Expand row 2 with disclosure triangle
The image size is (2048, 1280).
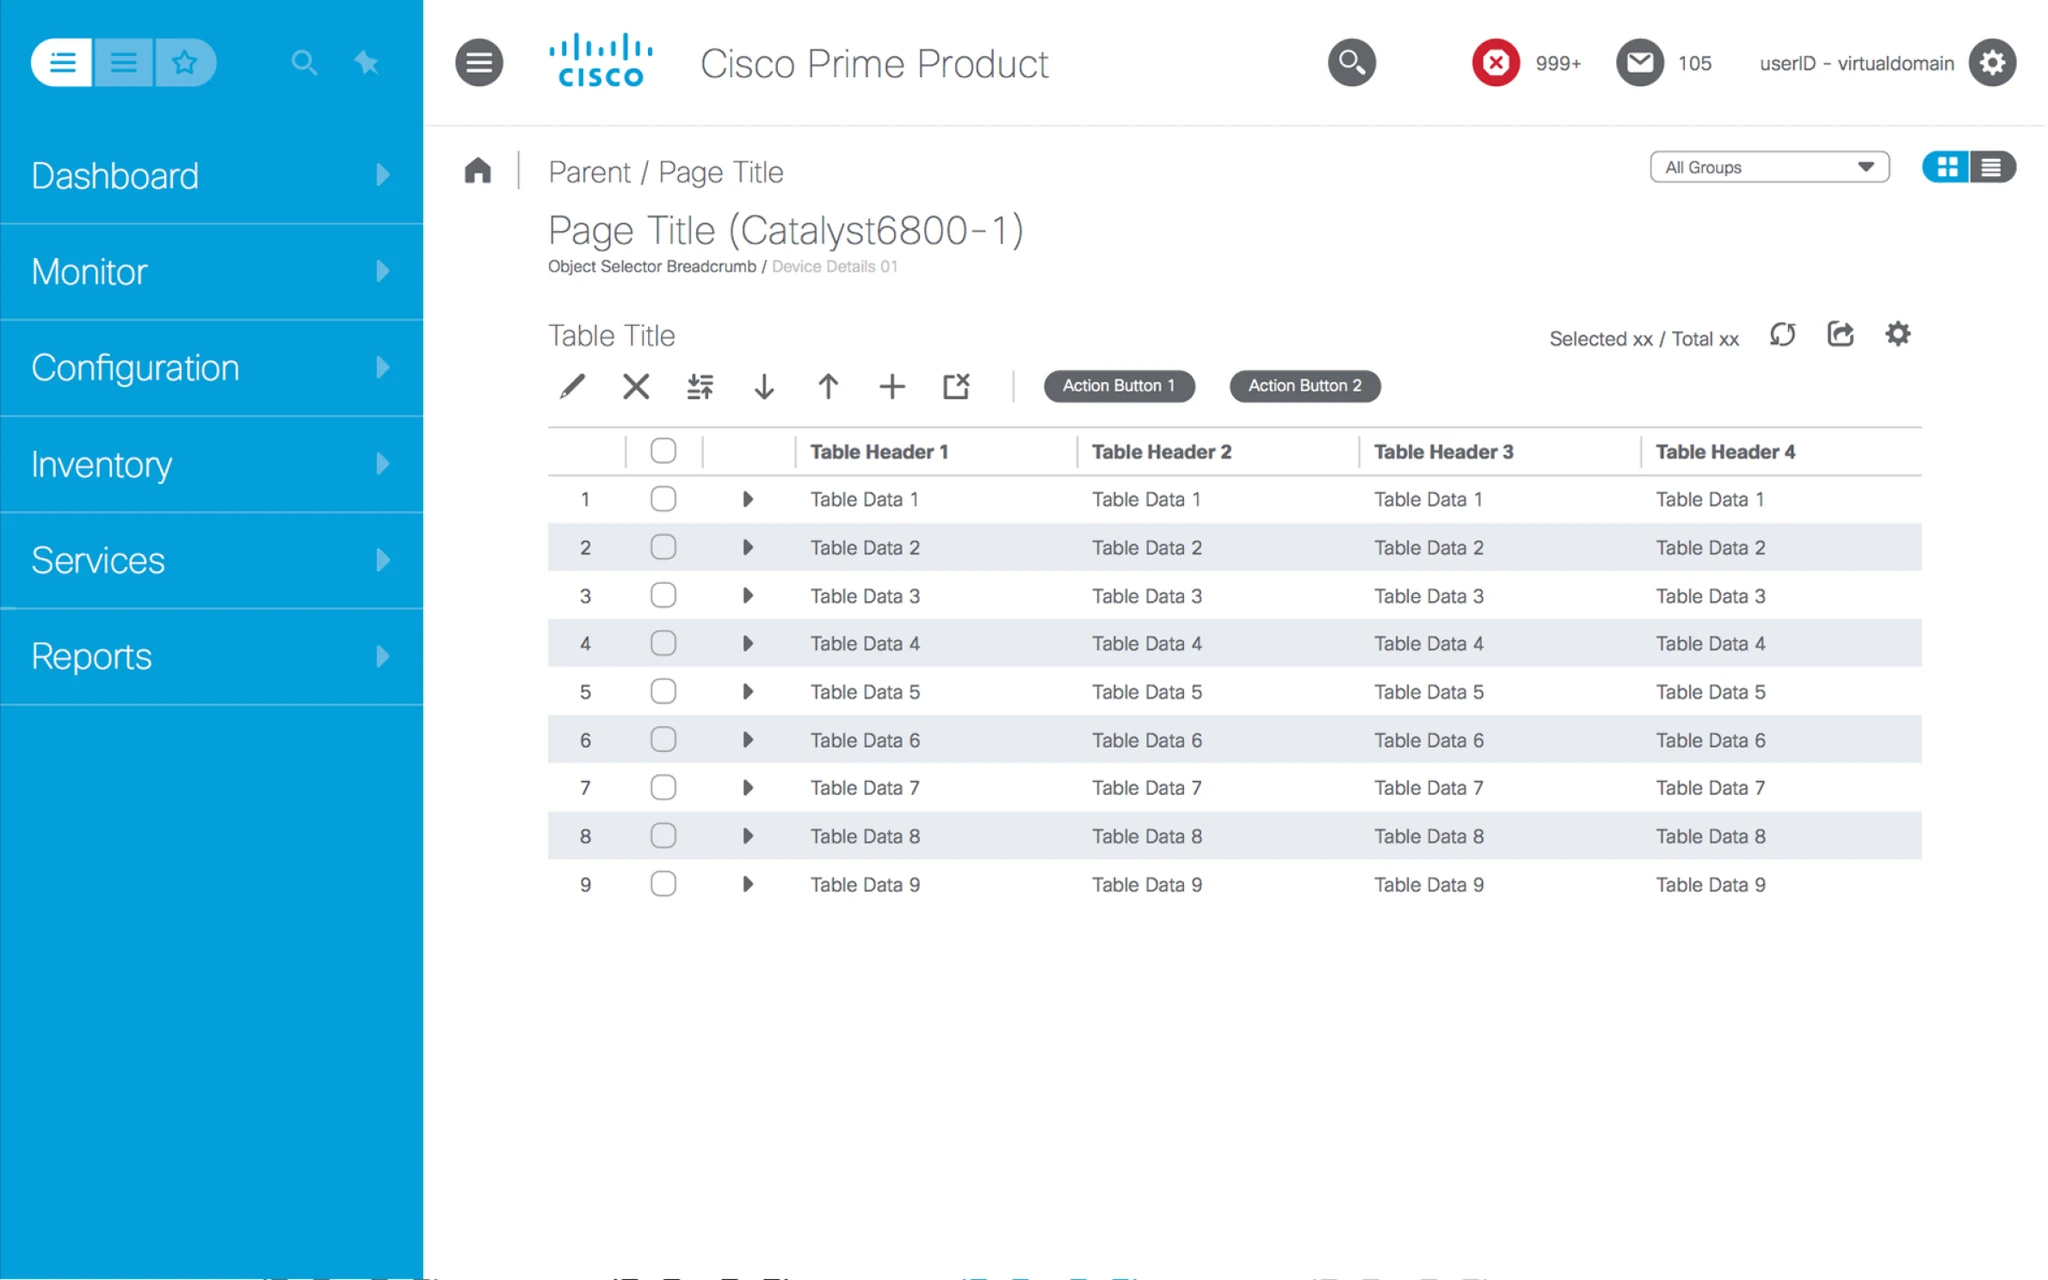point(747,547)
